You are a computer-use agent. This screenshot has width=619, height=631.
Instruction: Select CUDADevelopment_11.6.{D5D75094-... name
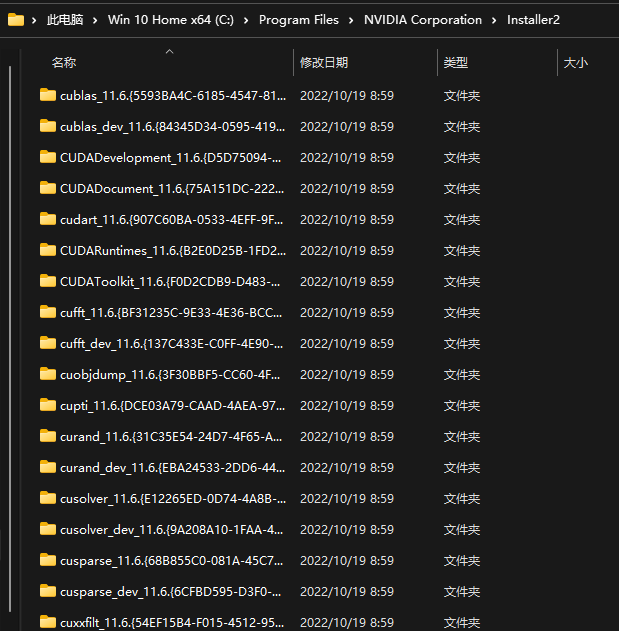(x=170, y=158)
